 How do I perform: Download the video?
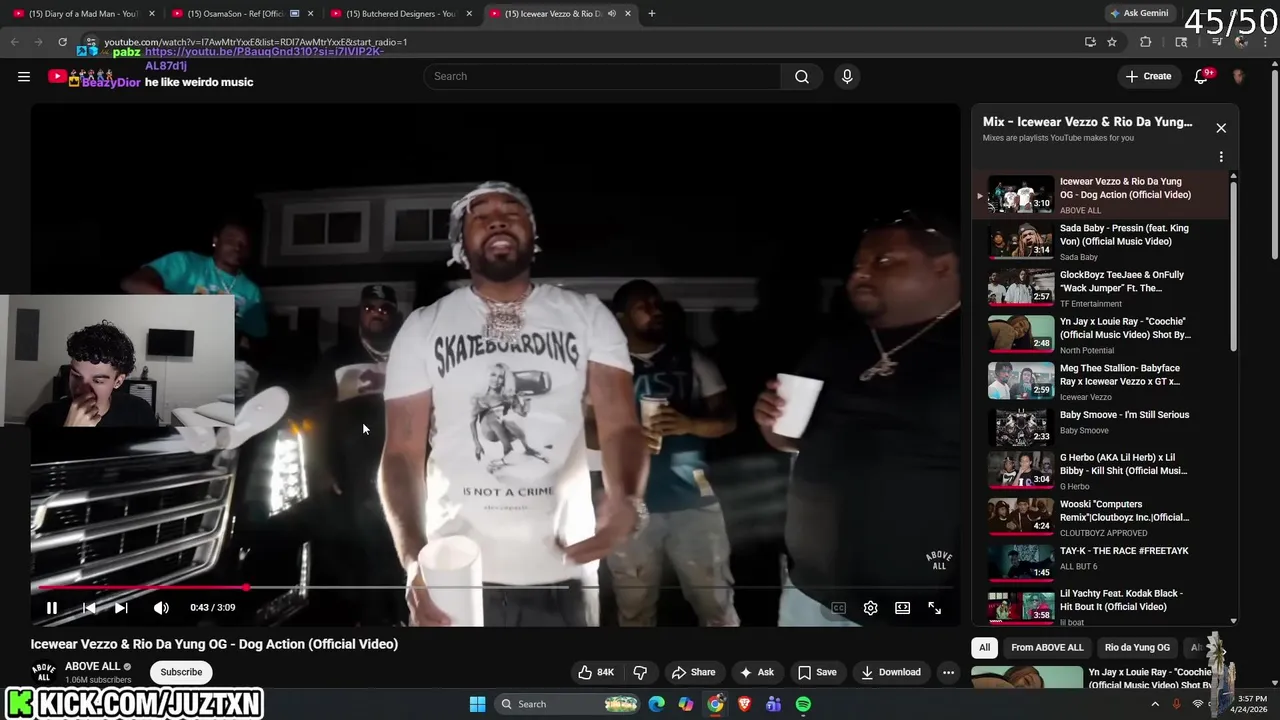point(891,672)
